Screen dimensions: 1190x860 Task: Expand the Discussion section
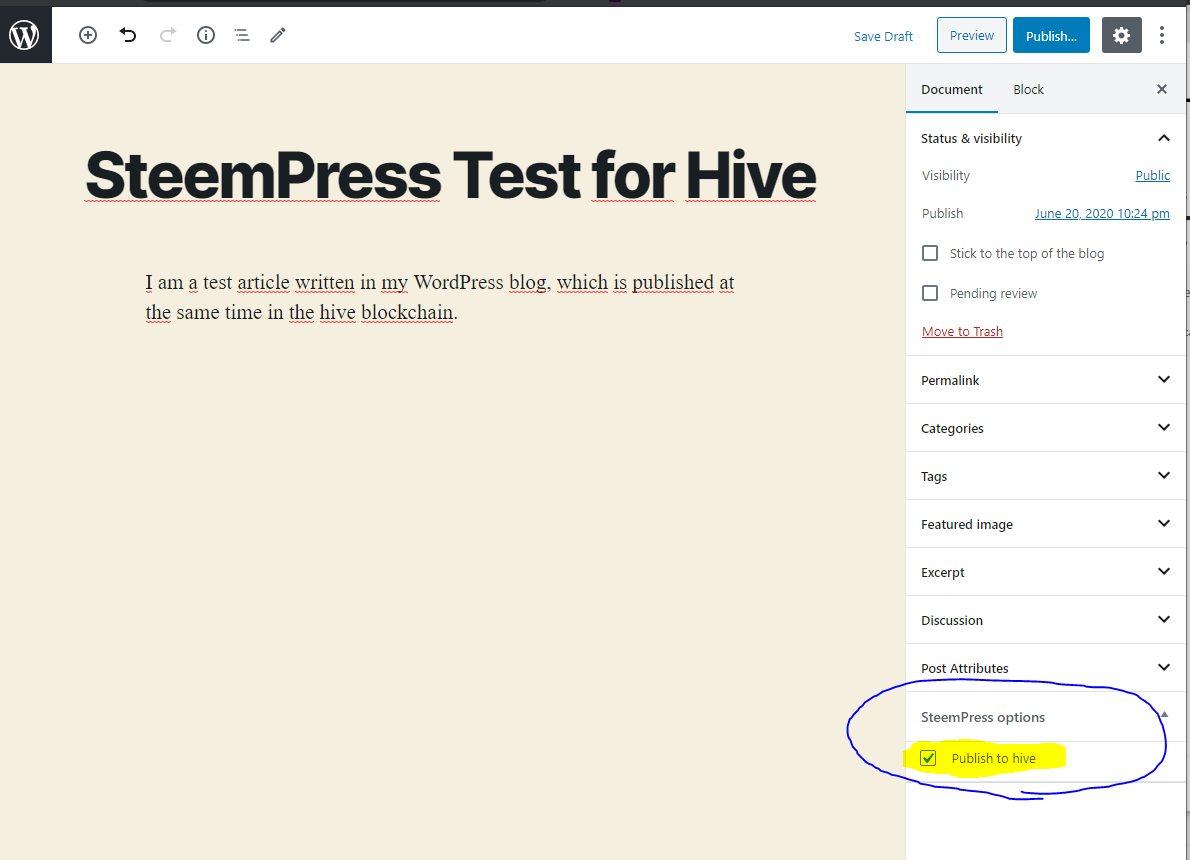coord(1045,620)
